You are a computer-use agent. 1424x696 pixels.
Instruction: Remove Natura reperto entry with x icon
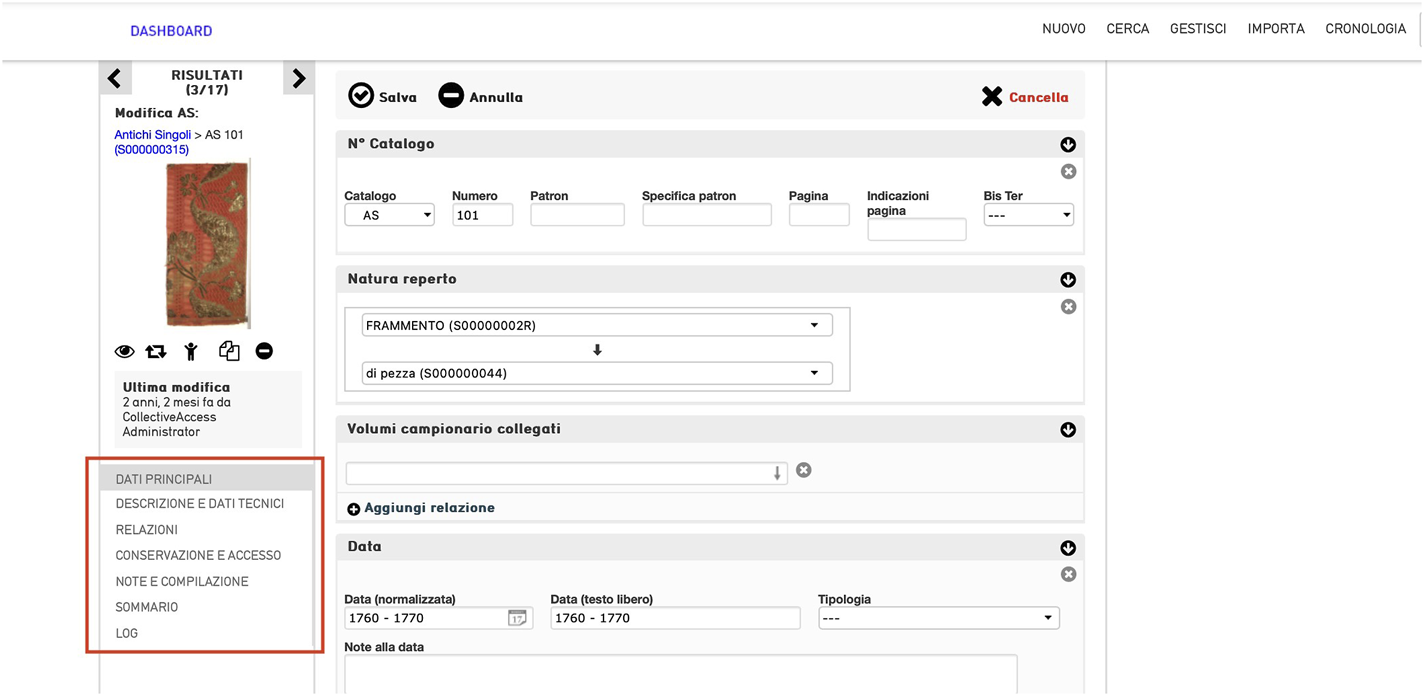(1068, 307)
